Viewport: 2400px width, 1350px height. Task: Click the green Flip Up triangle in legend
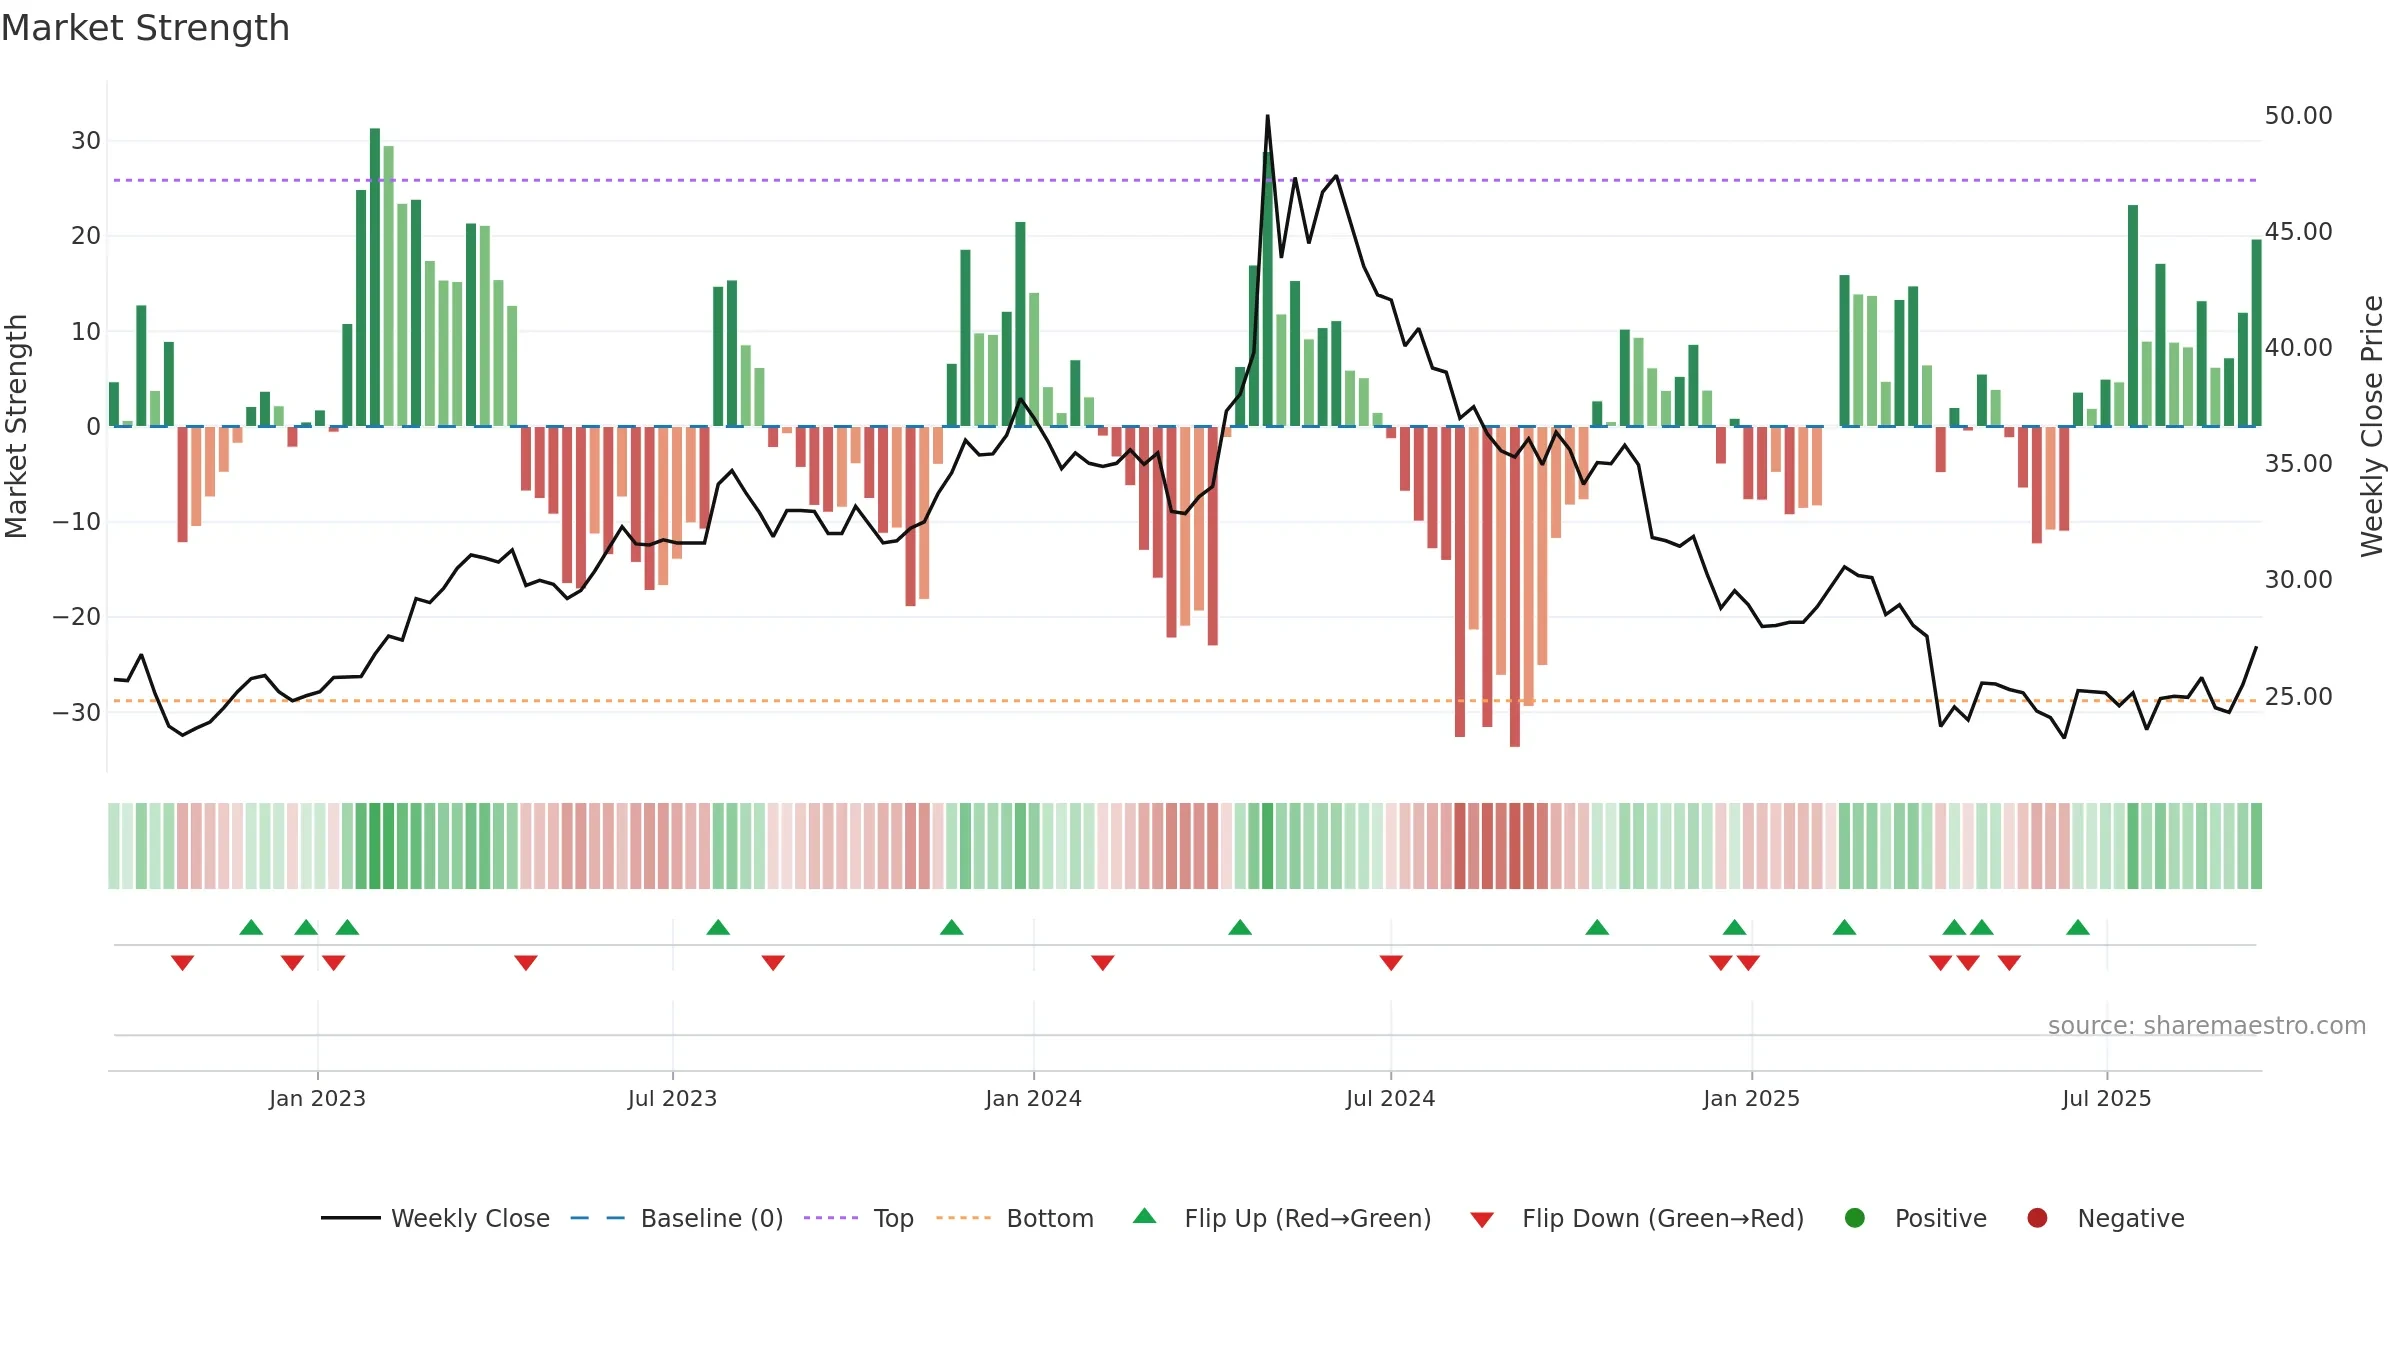point(1144,1216)
